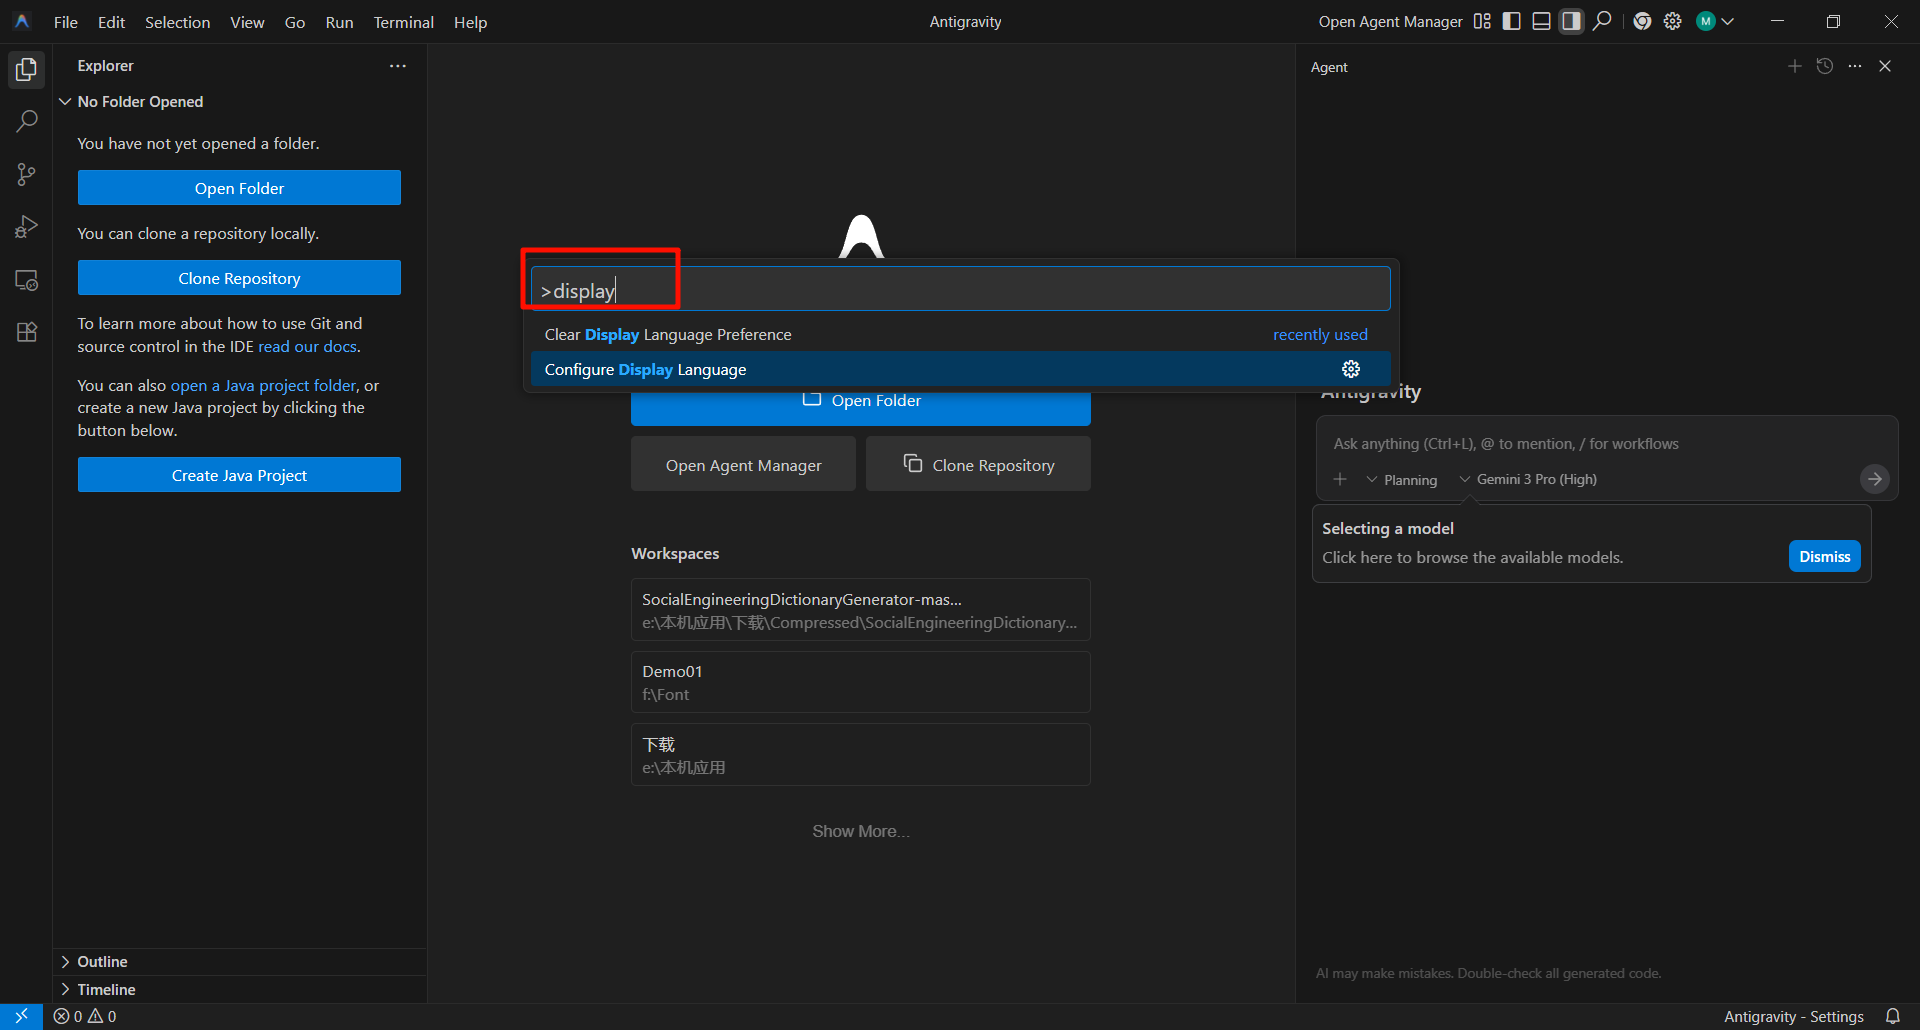
Task: Select Configure Display Language command
Action: (645, 369)
